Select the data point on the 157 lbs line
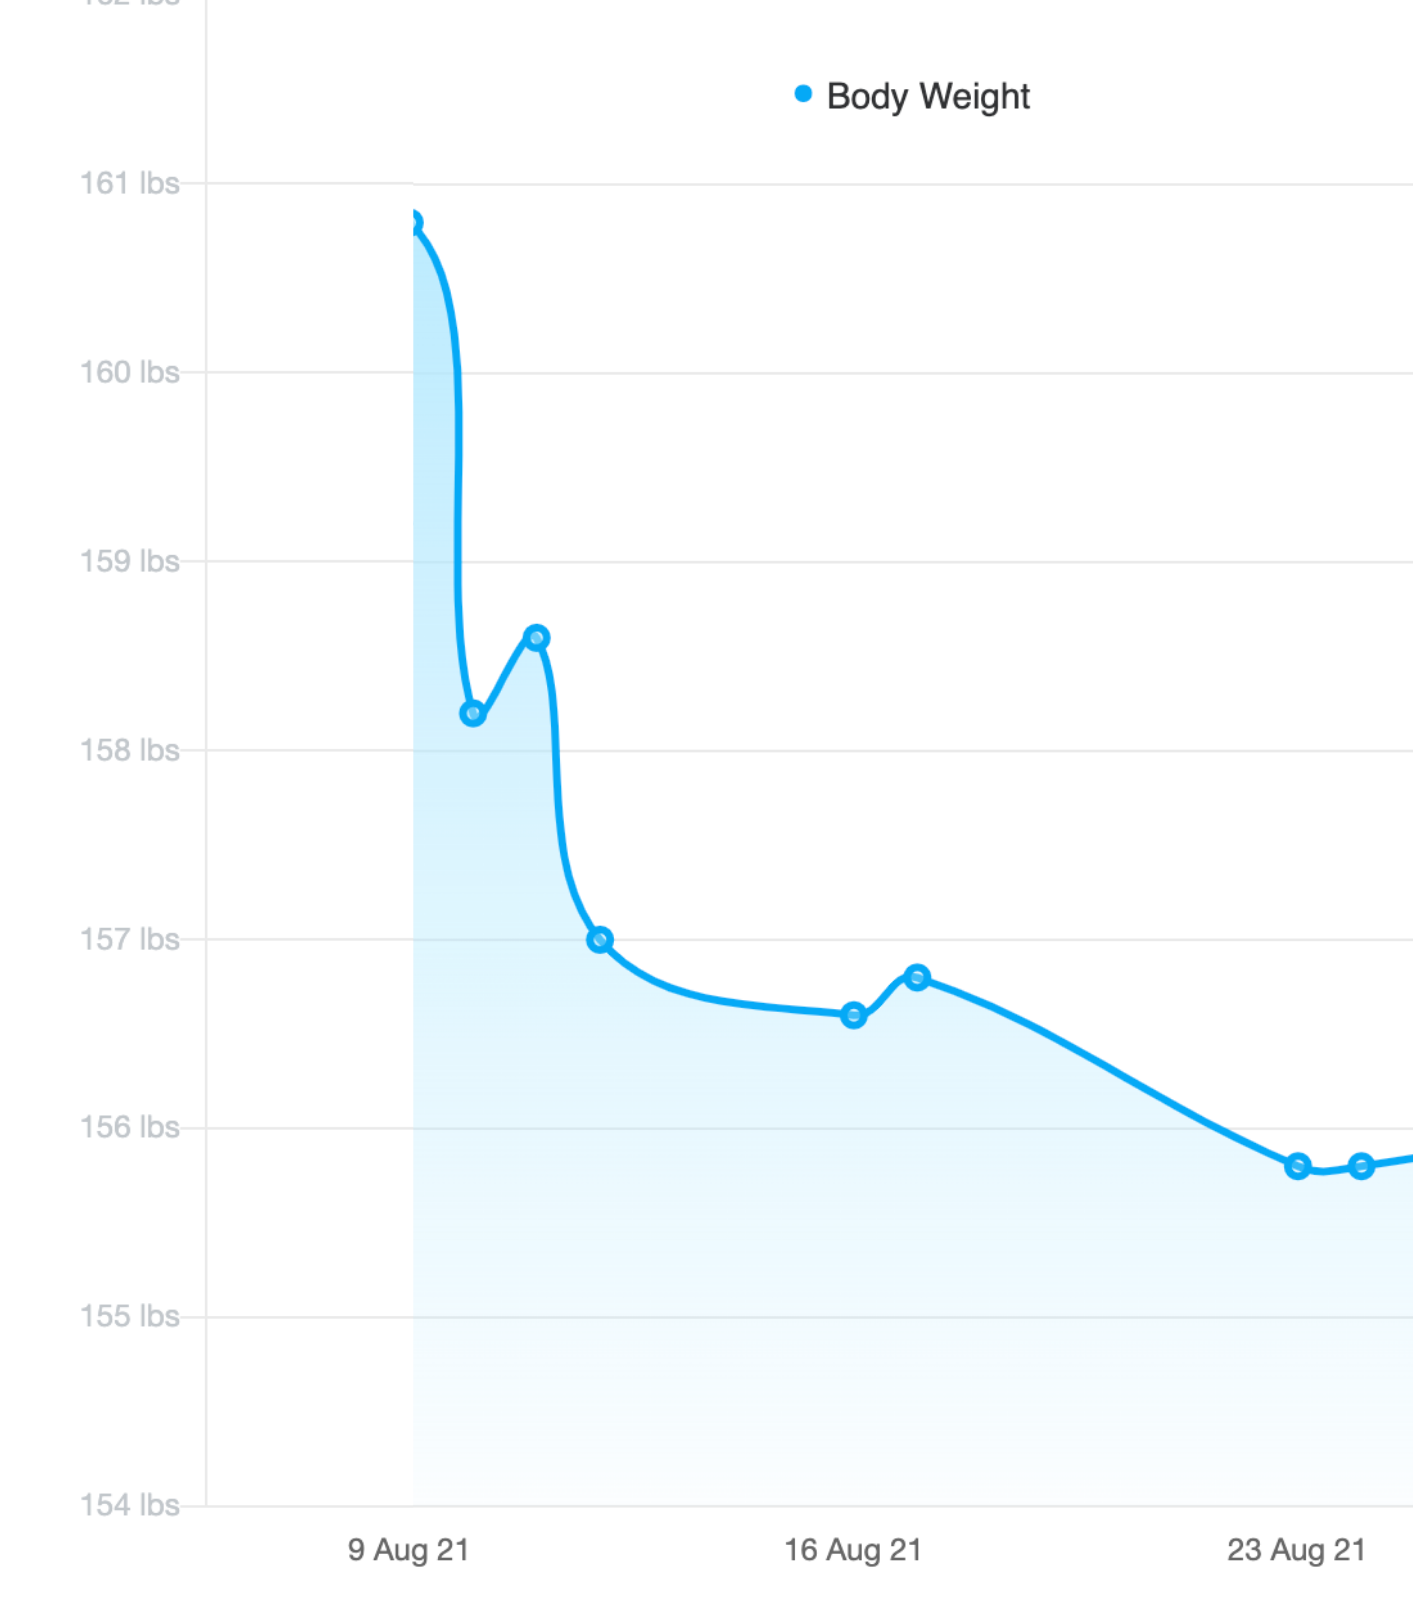 pyautogui.click(x=600, y=939)
